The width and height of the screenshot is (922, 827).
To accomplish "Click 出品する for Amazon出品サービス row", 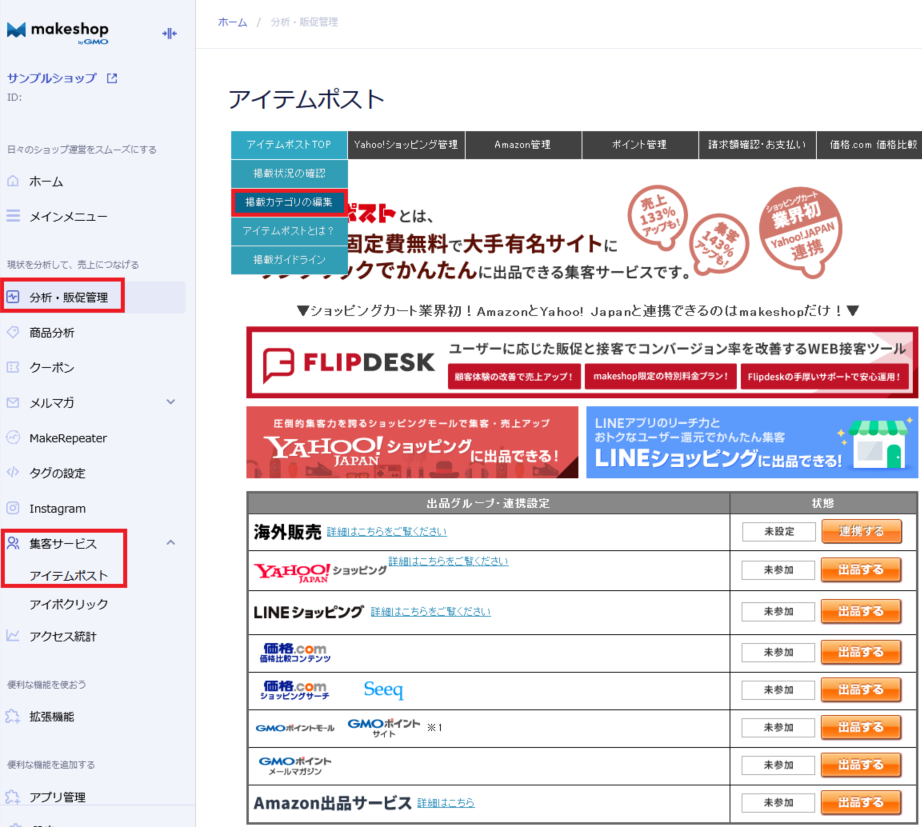I will [x=861, y=803].
